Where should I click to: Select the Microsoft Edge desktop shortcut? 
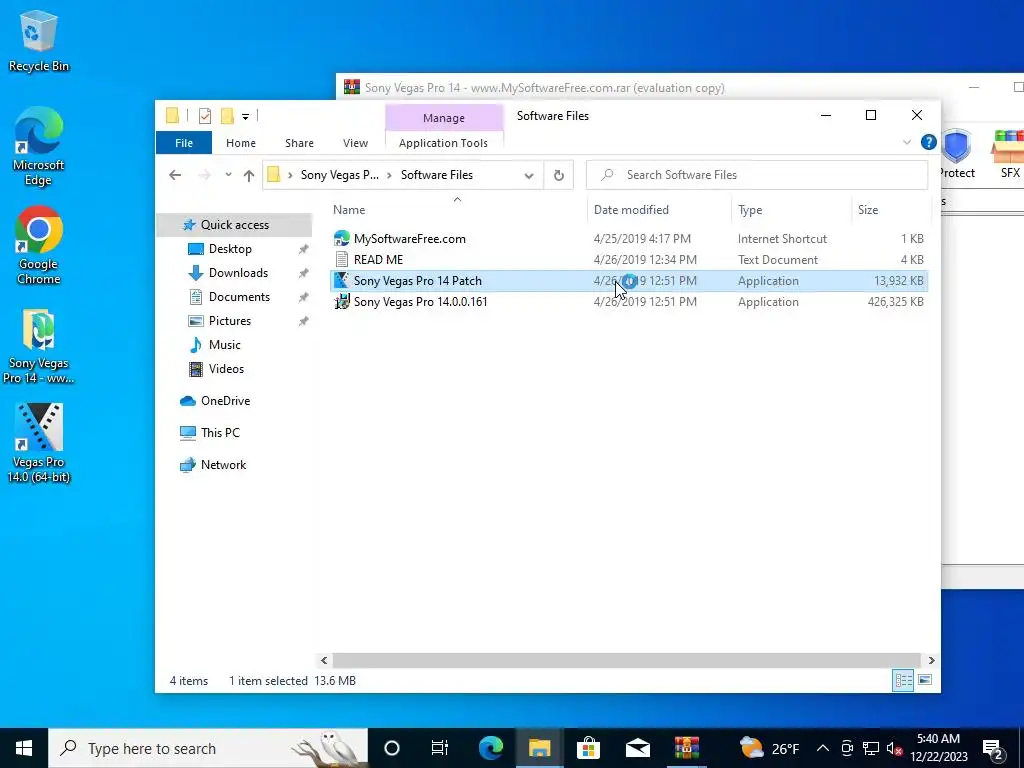point(39,147)
